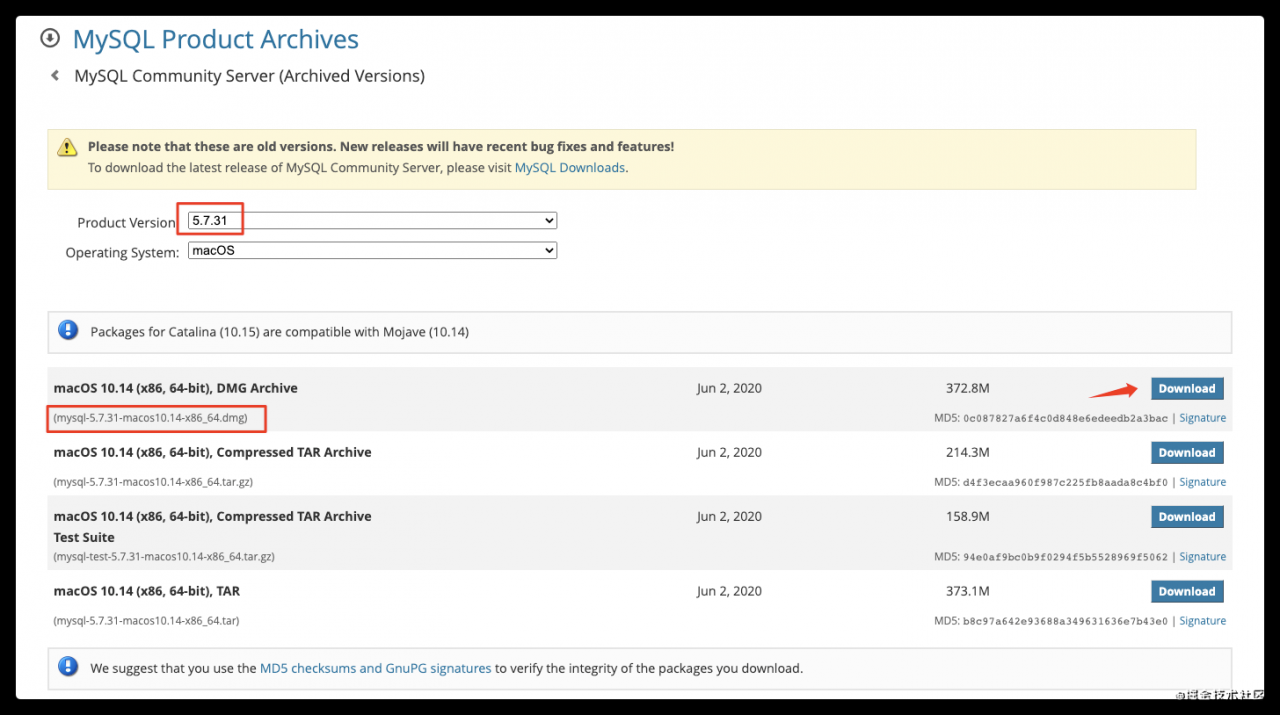Open MD5 checksums and GnuPG signatures link
The height and width of the screenshot is (715, 1280).
[x=376, y=668]
